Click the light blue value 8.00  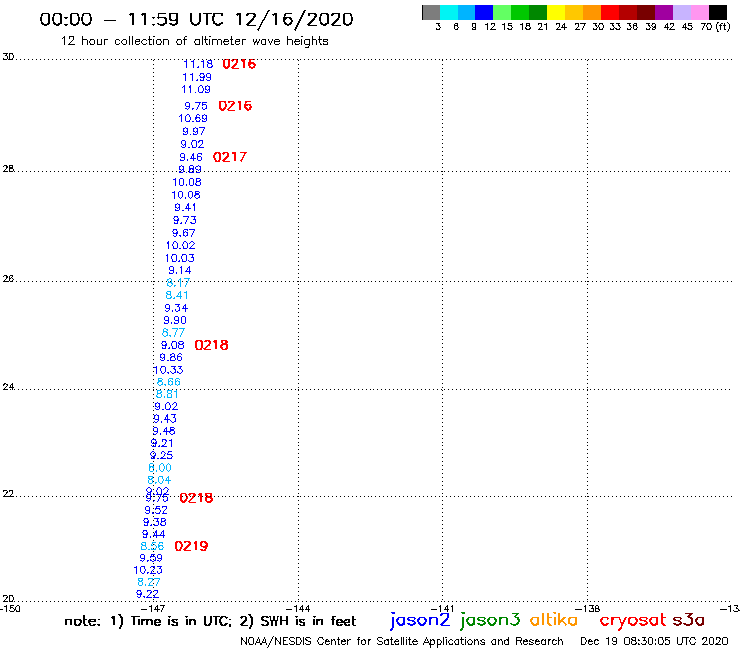160,468
